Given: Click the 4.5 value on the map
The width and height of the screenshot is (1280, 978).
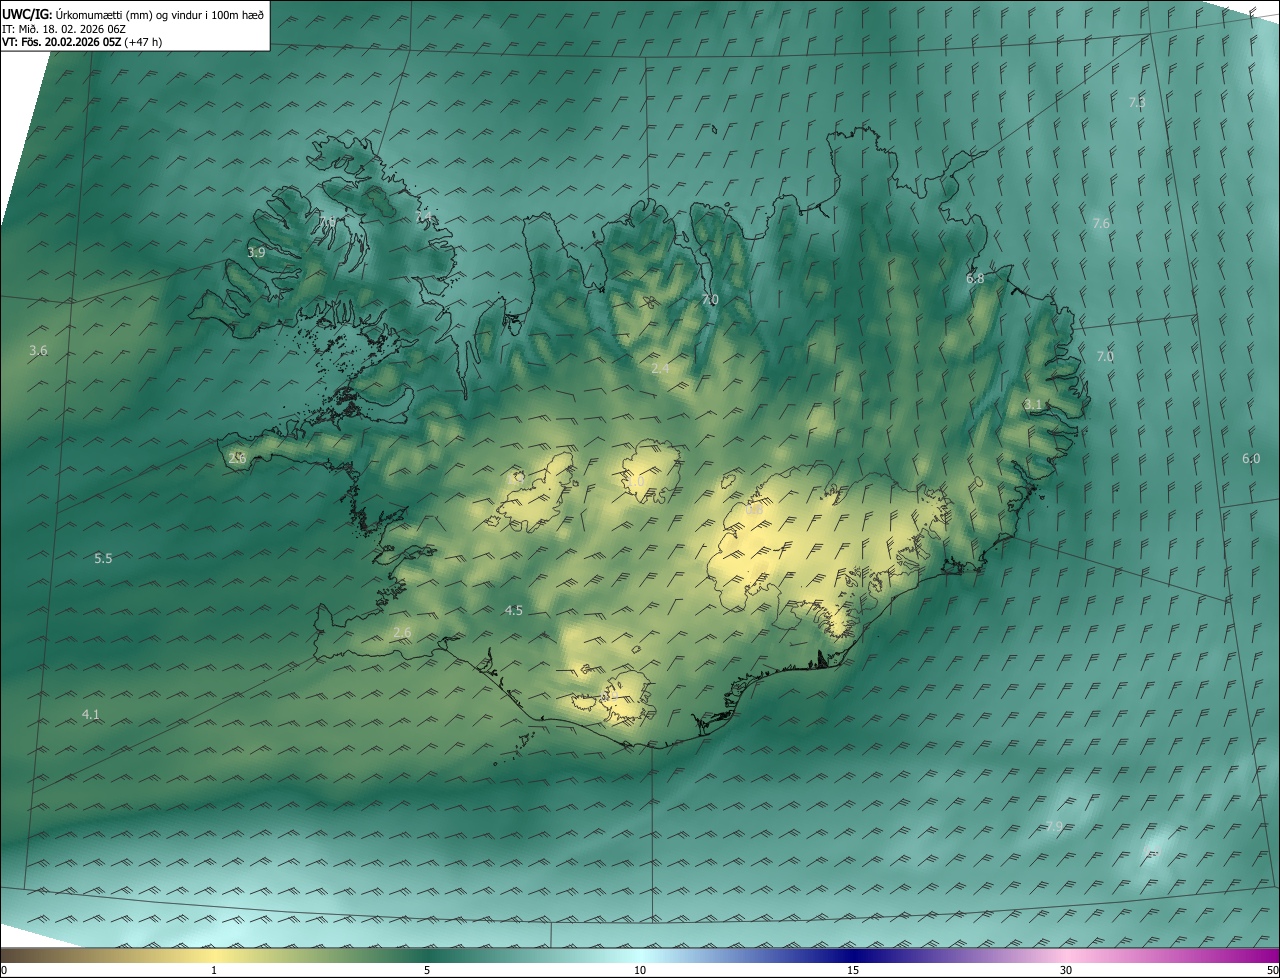Looking at the screenshot, I should (514, 611).
